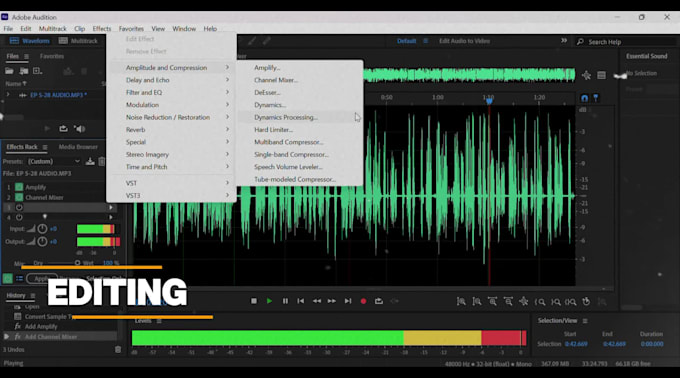Screen dimensions: 680x378
Task: Click the red Record button
Action: (363, 301)
